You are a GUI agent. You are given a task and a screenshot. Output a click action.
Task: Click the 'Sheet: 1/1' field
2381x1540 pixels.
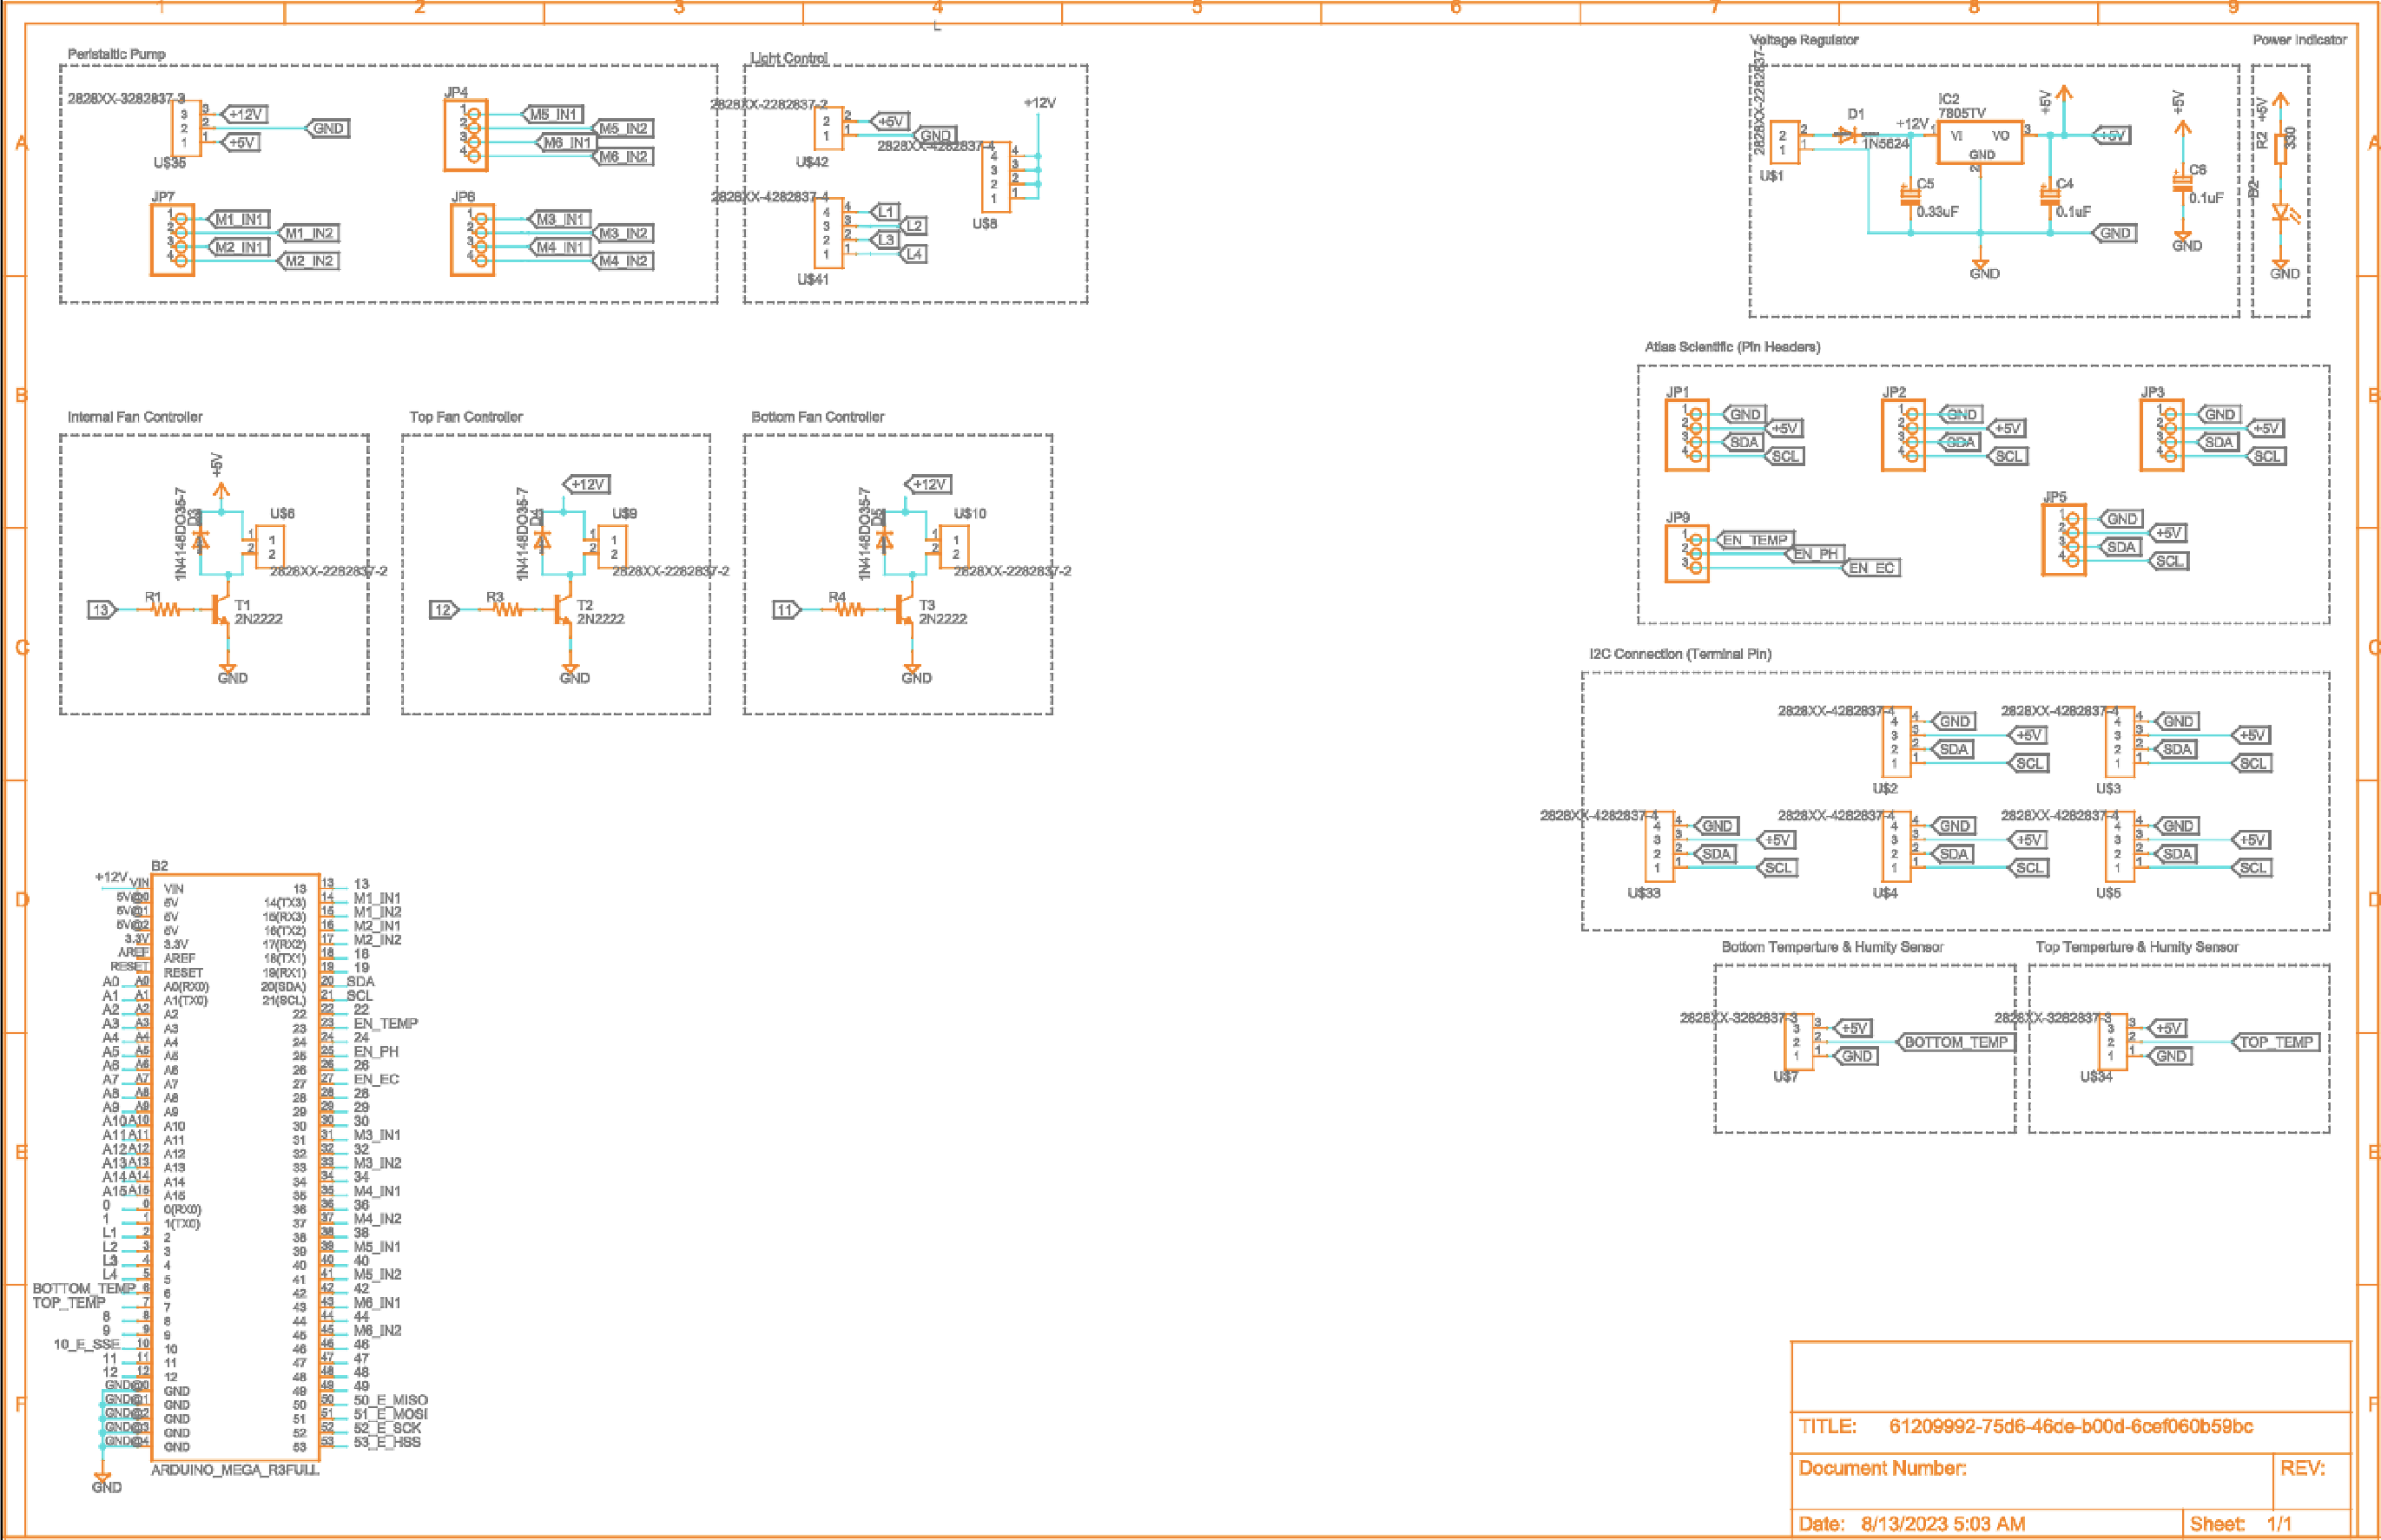(x=2240, y=1524)
